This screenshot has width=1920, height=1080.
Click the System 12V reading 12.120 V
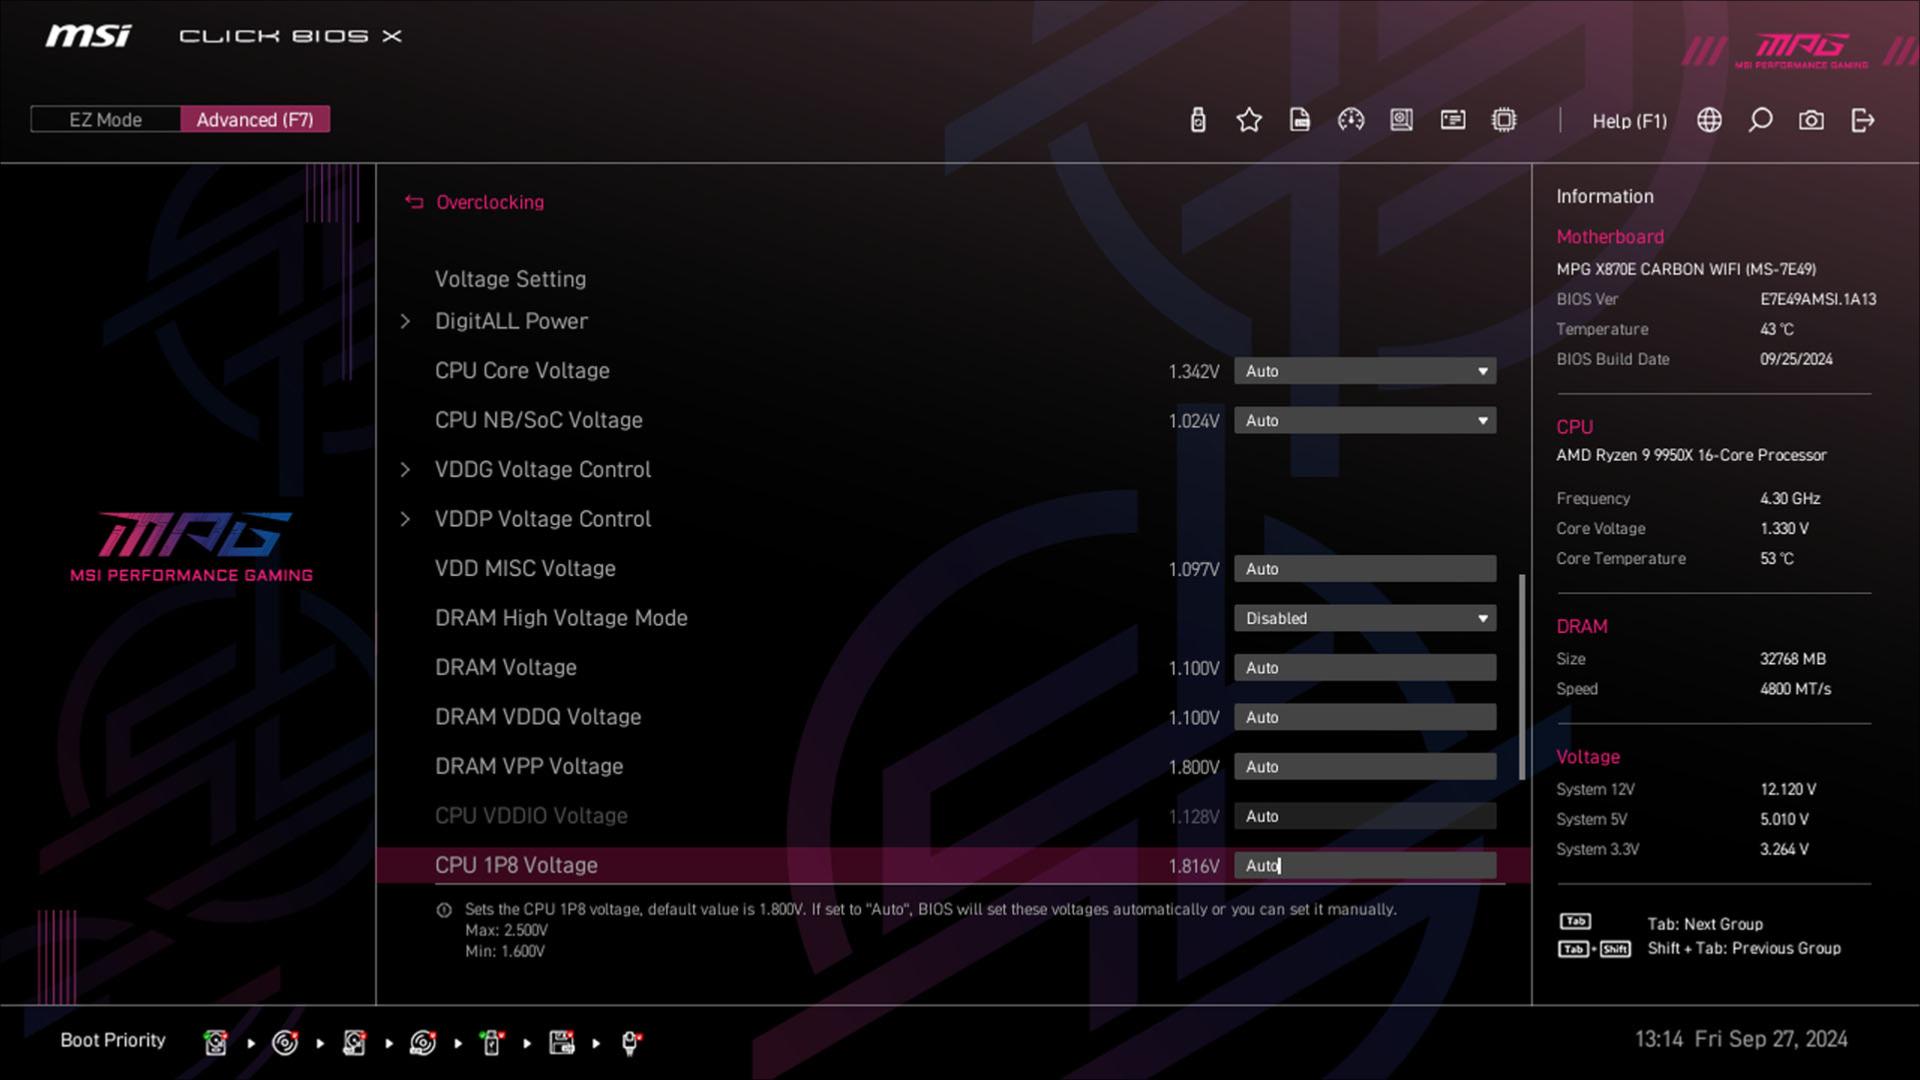[1788, 789]
